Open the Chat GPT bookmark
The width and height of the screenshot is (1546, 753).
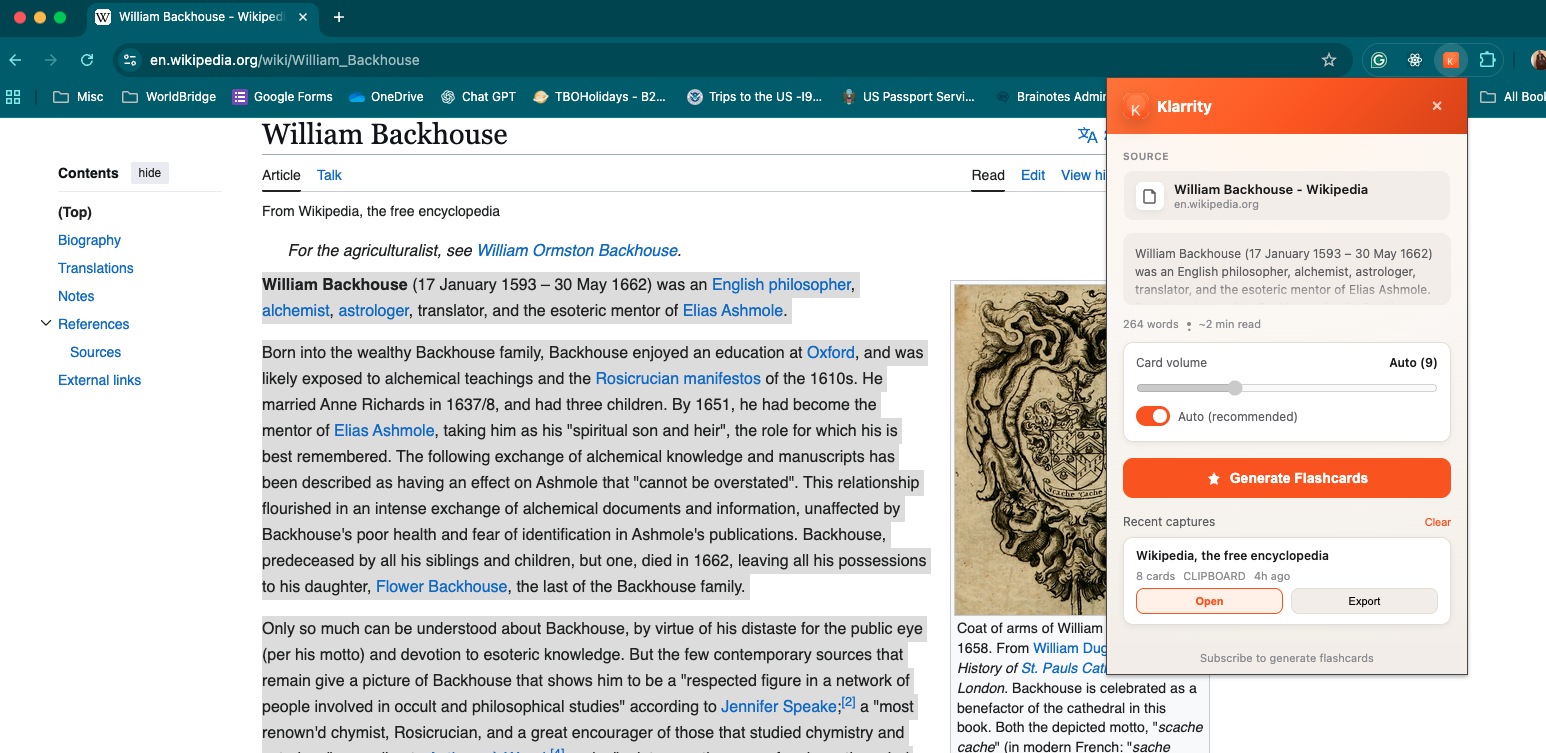[478, 97]
